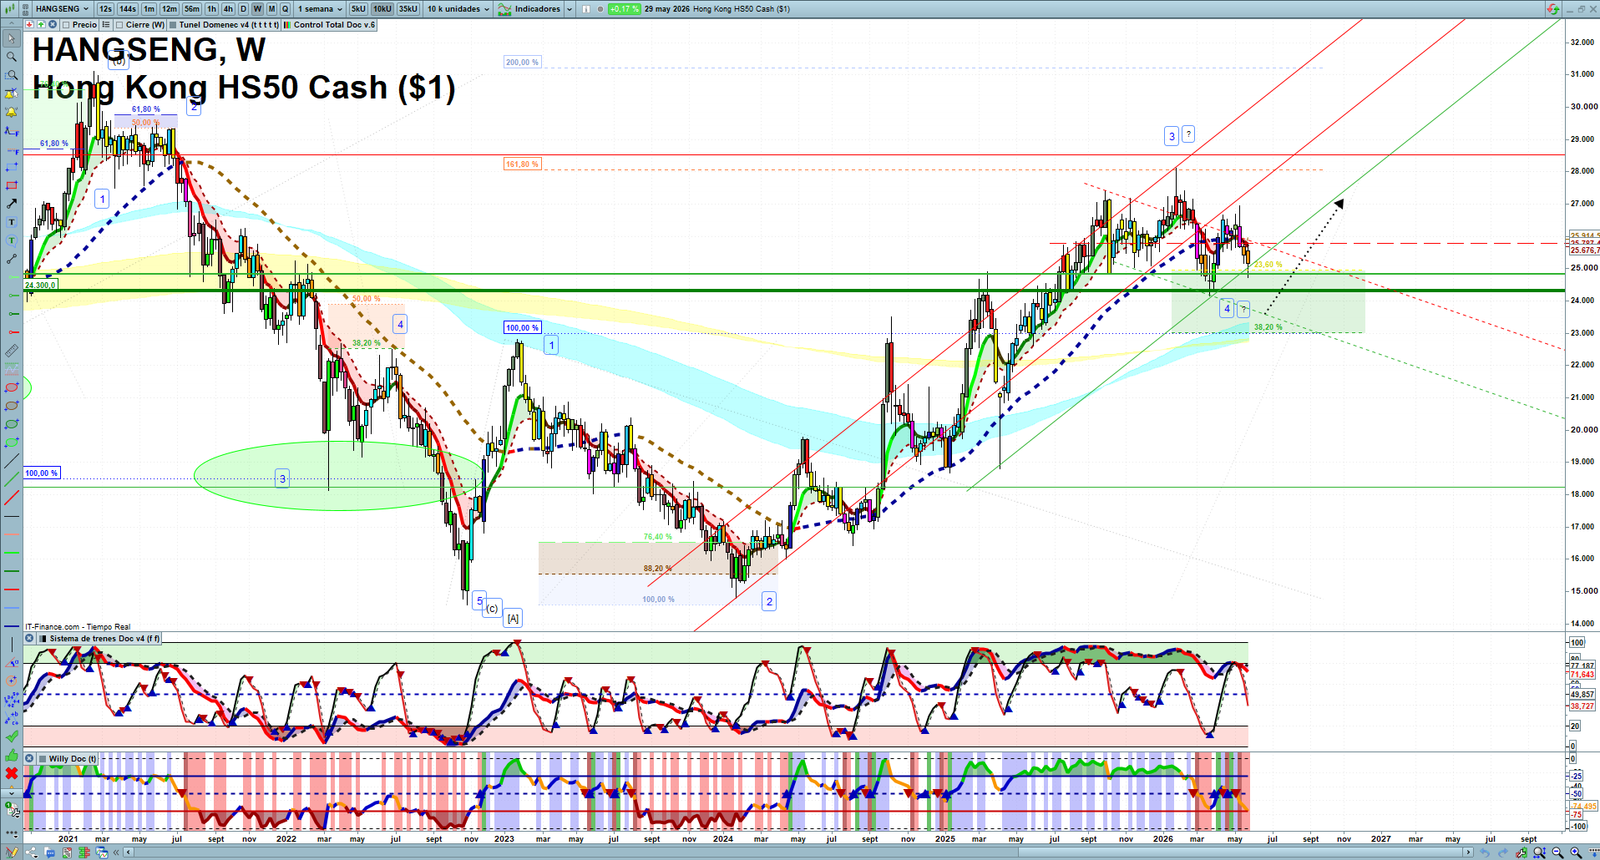Select the angle measurement tool
Viewport: 1600px width, 860px height.
point(12,663)
